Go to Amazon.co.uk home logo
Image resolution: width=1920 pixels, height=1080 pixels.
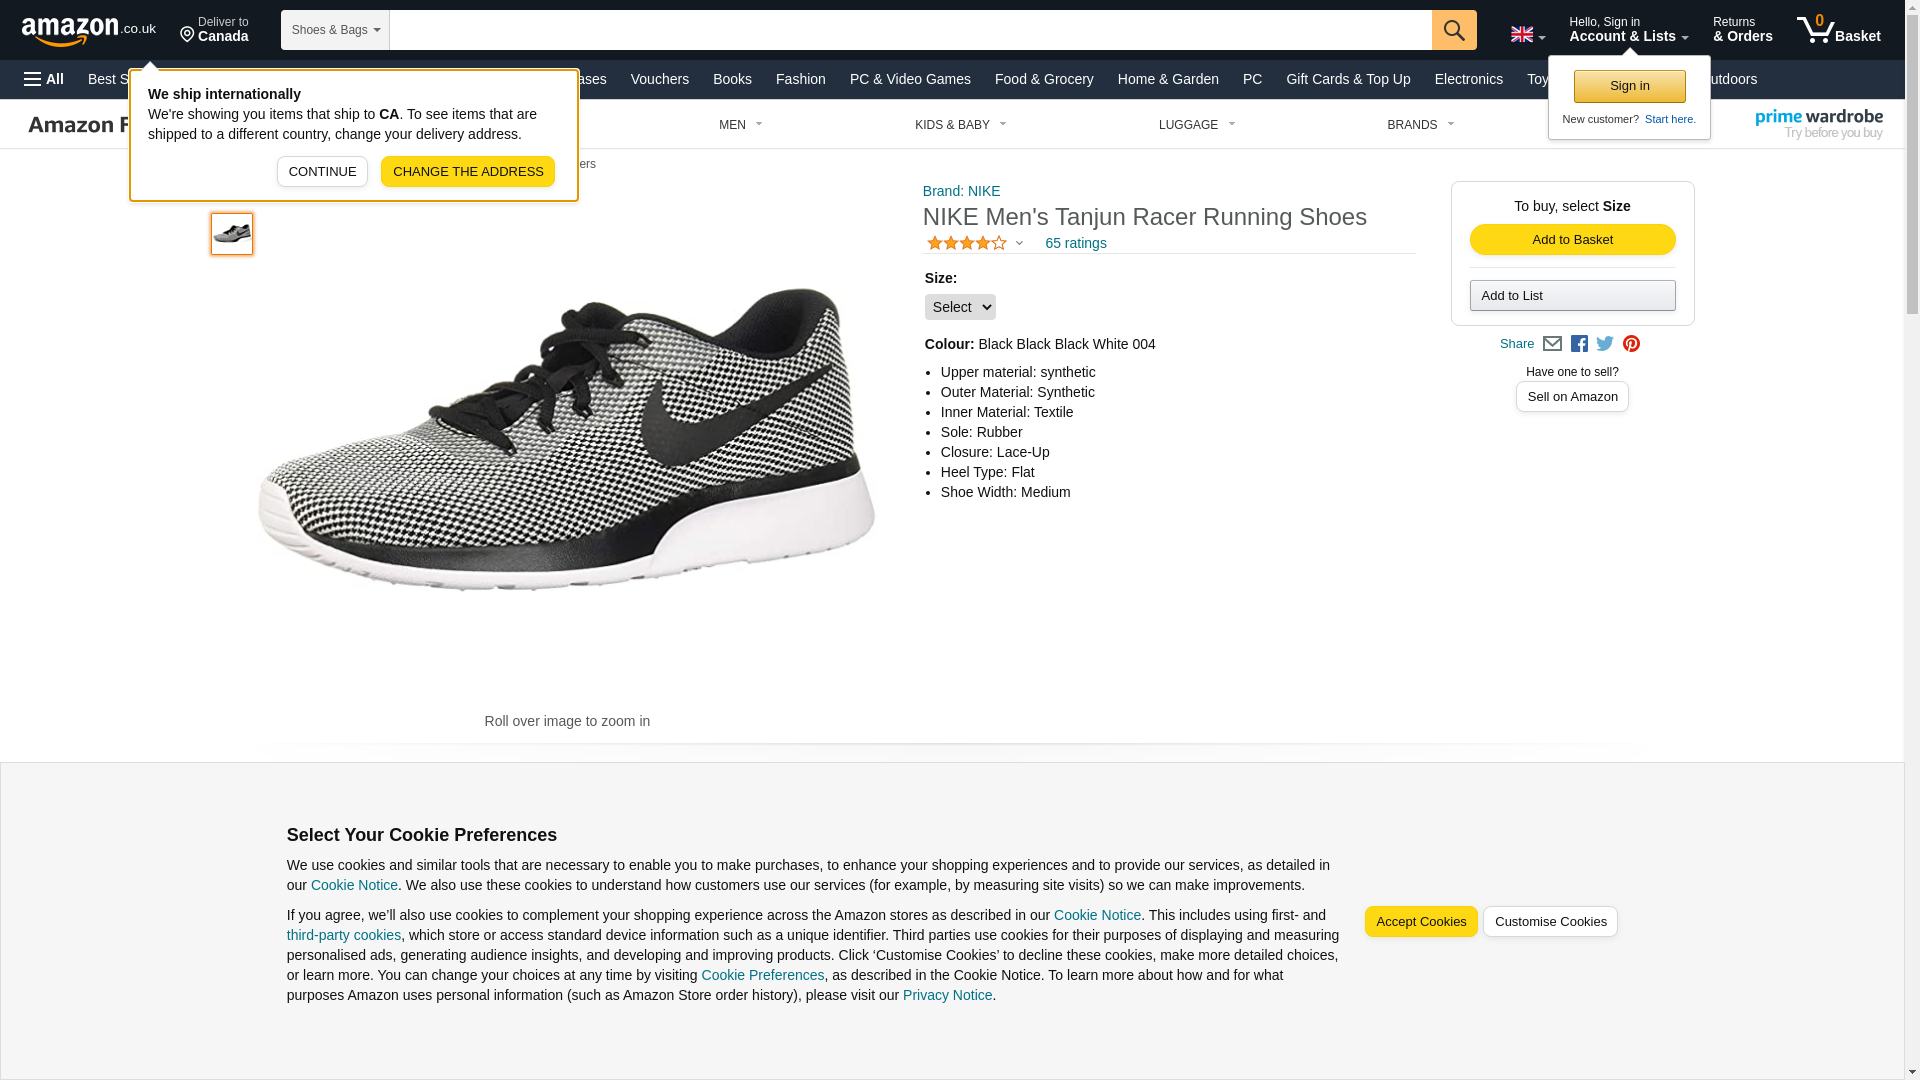(88, 30)
